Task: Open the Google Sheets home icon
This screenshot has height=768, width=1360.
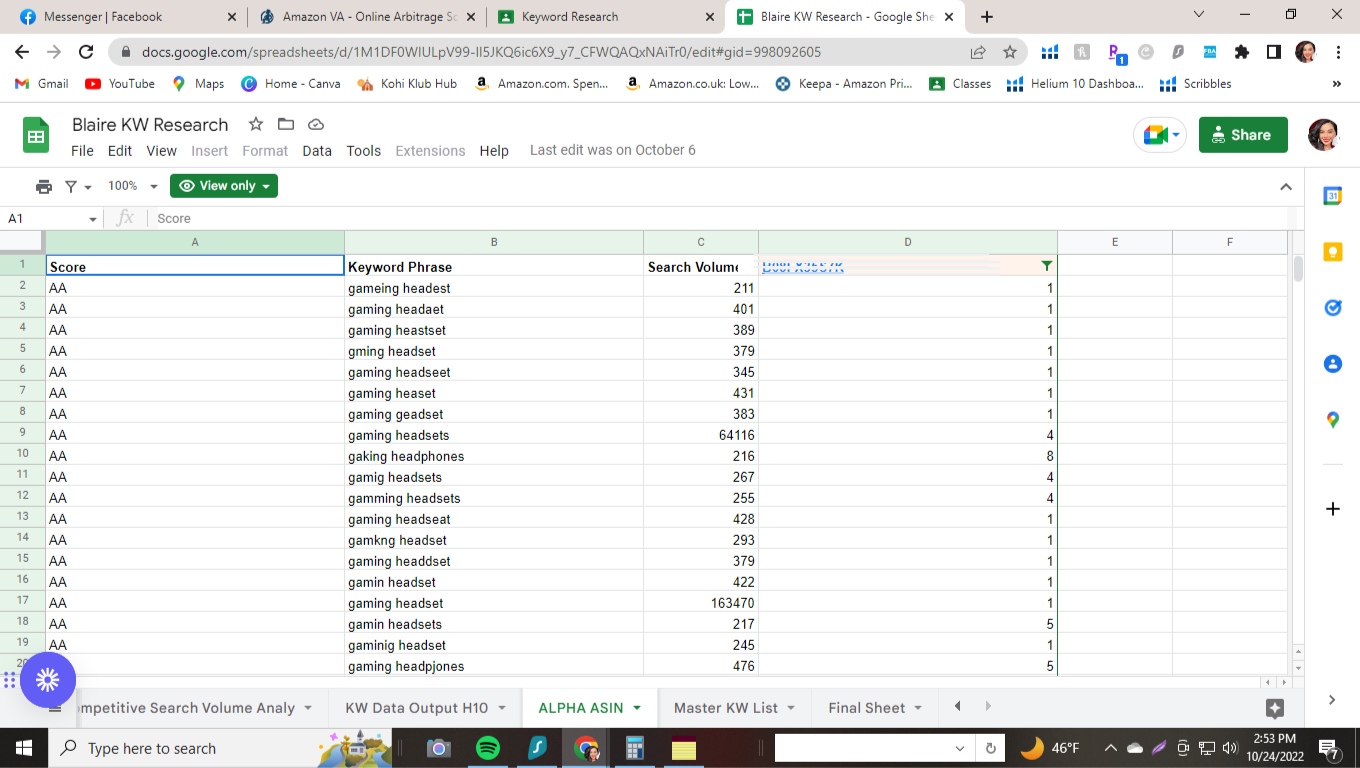Action: (x=36, y=136)
